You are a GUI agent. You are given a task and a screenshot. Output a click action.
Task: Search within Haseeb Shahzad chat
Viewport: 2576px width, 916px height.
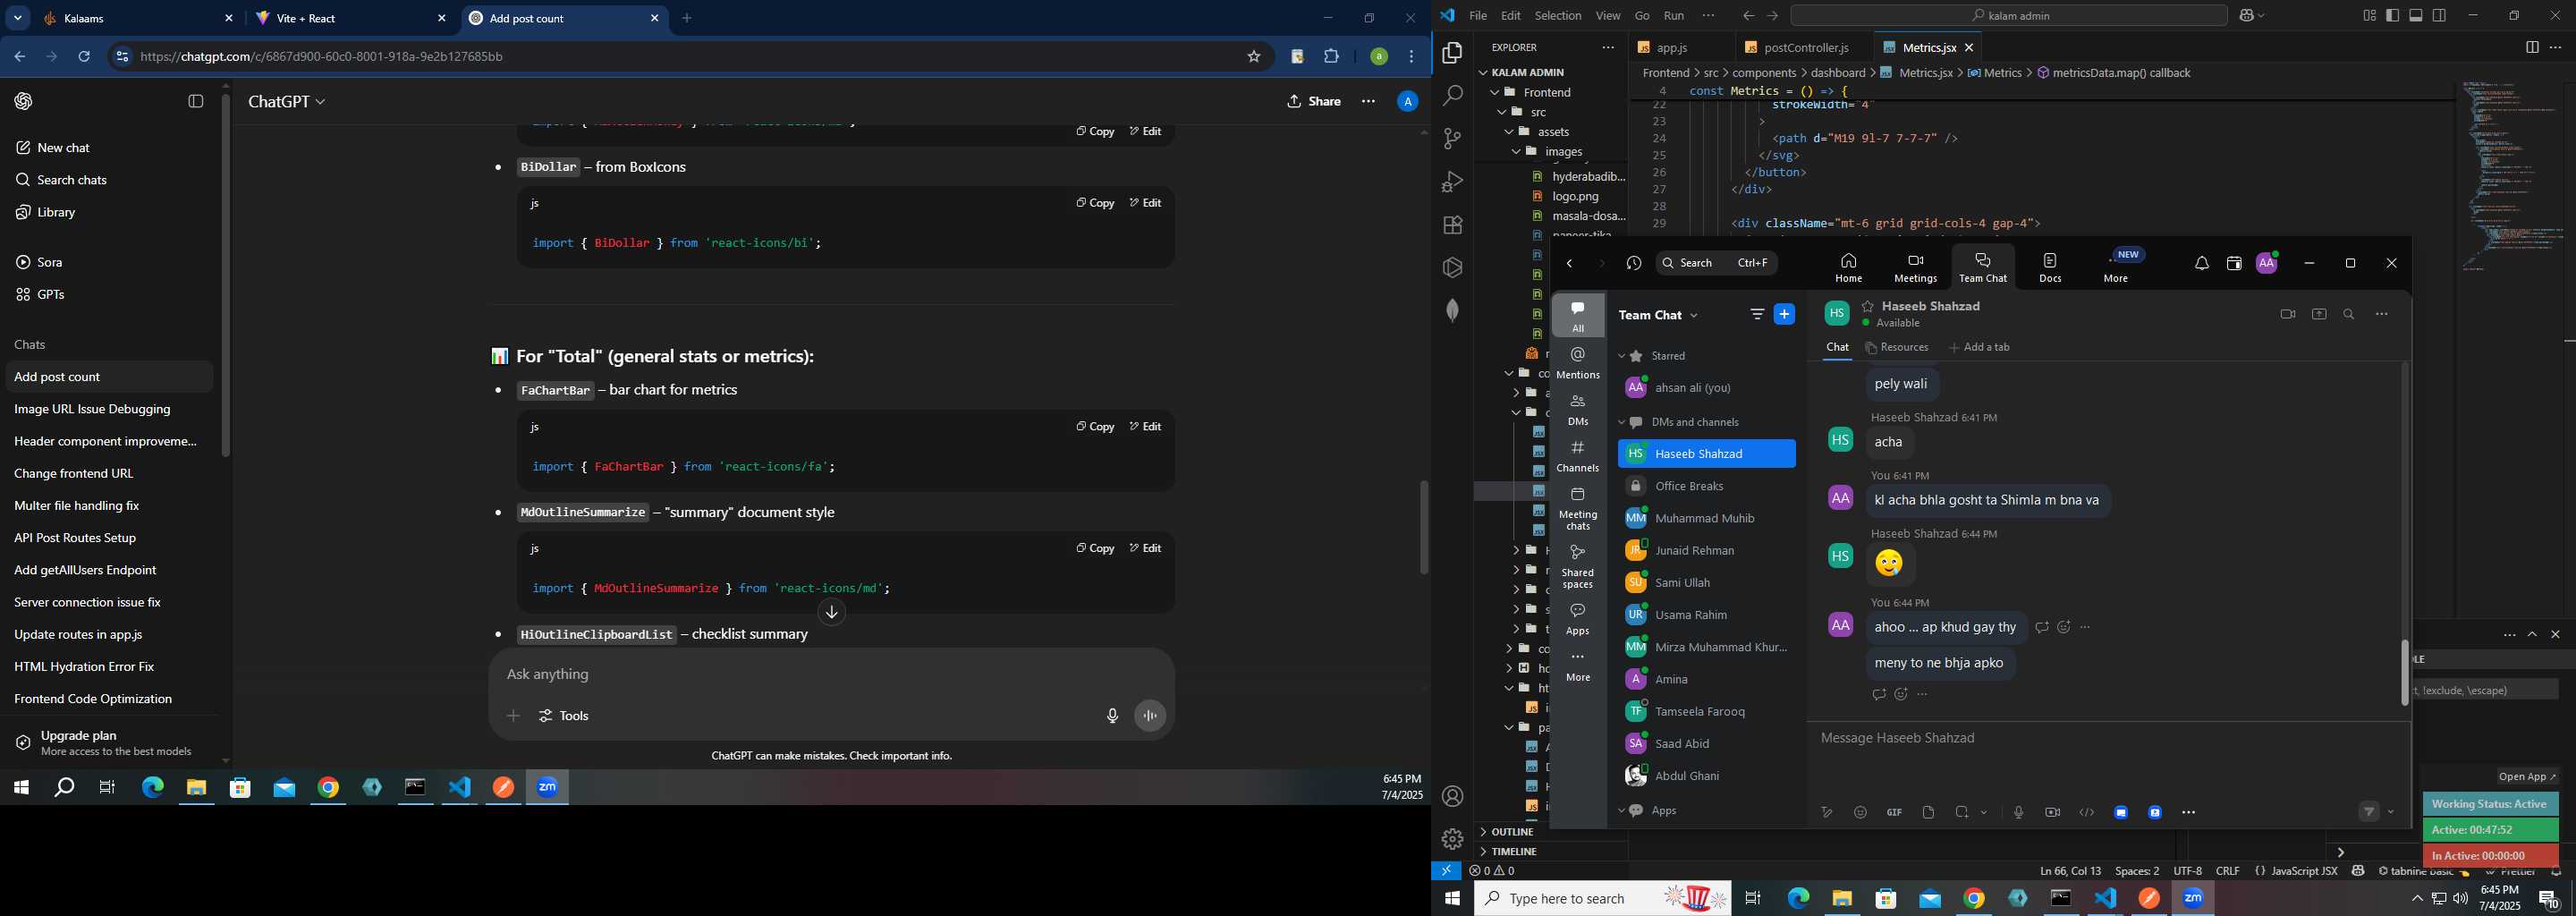point(2349,314)
